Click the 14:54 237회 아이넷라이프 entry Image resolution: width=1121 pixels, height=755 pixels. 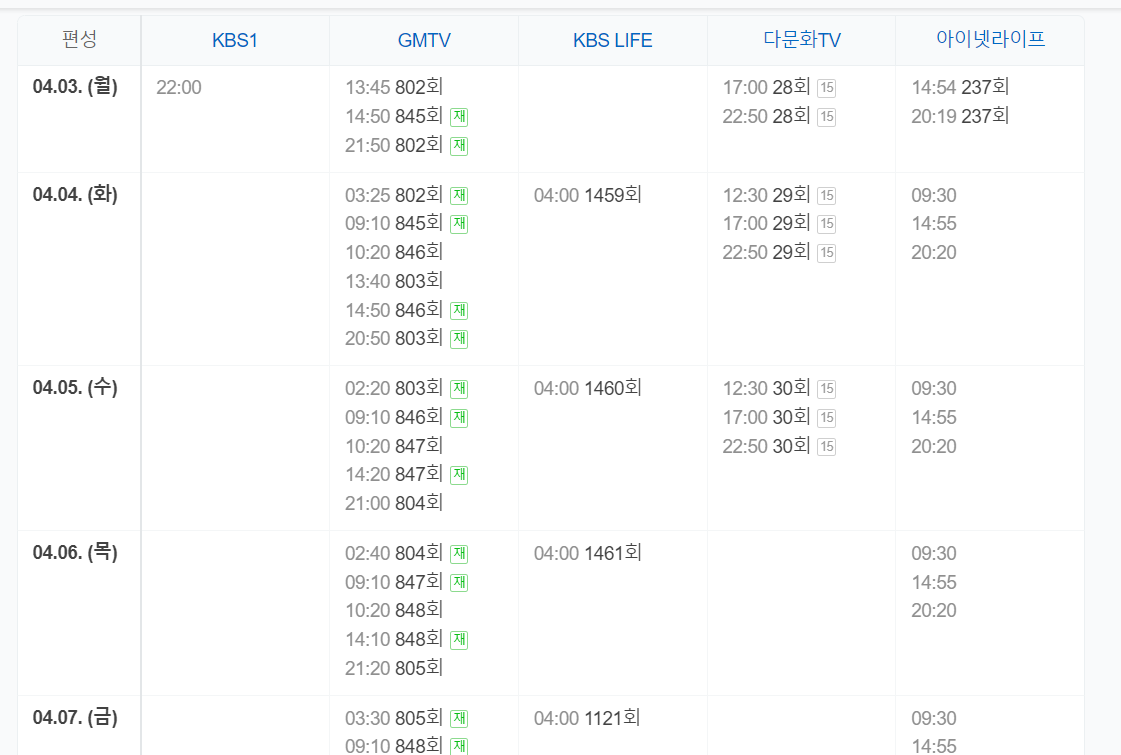[960, 87]
